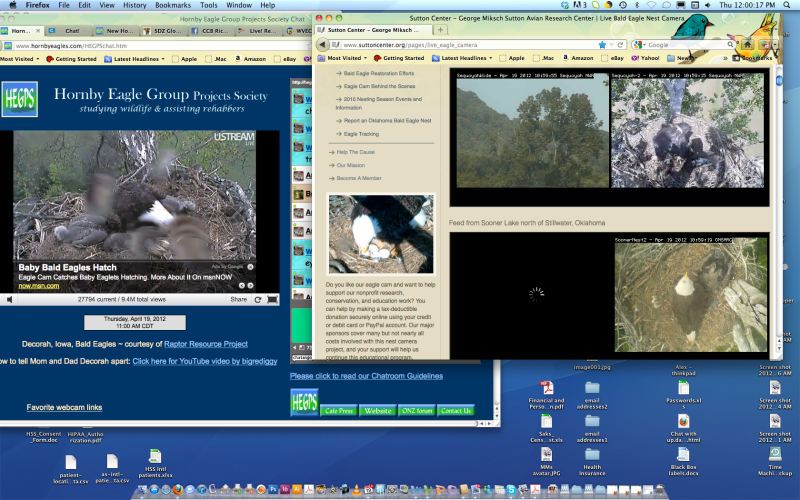The image size is (800, 500).
Task: Open now.msn.com ad link
Action: pyautogui.click(x=39, y=286)
